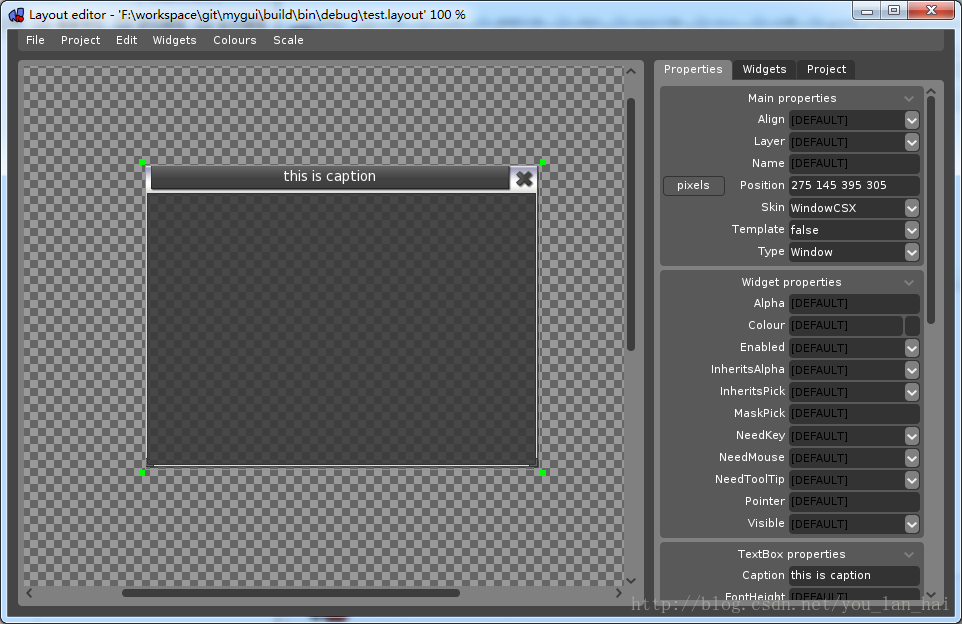Click the MaskPick input field
Image resolution: width=962 pixels, height=624 pixels.
click(854, 414)
